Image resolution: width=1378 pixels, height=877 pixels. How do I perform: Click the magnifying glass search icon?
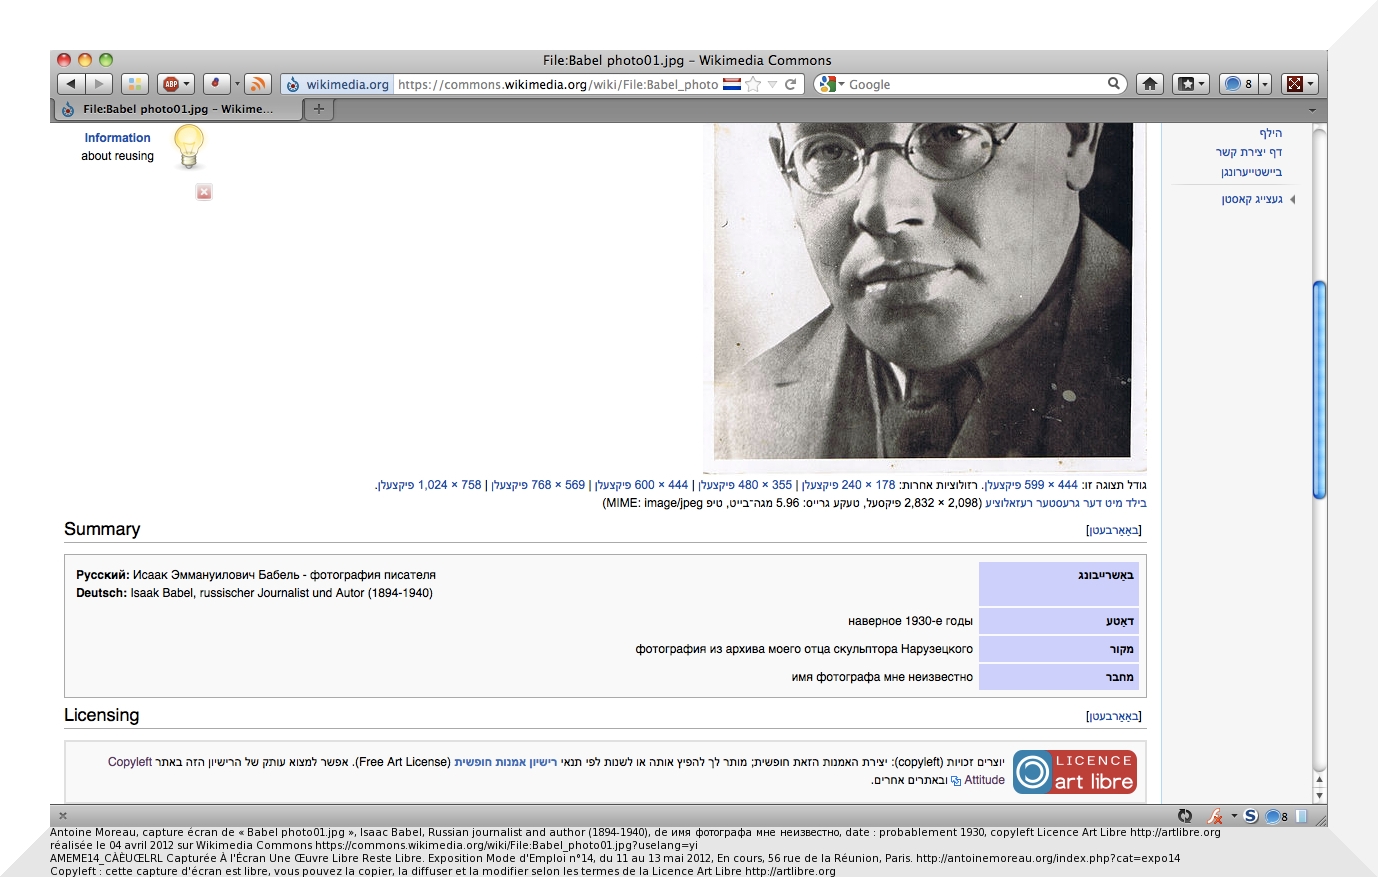tap(1114, 84)
